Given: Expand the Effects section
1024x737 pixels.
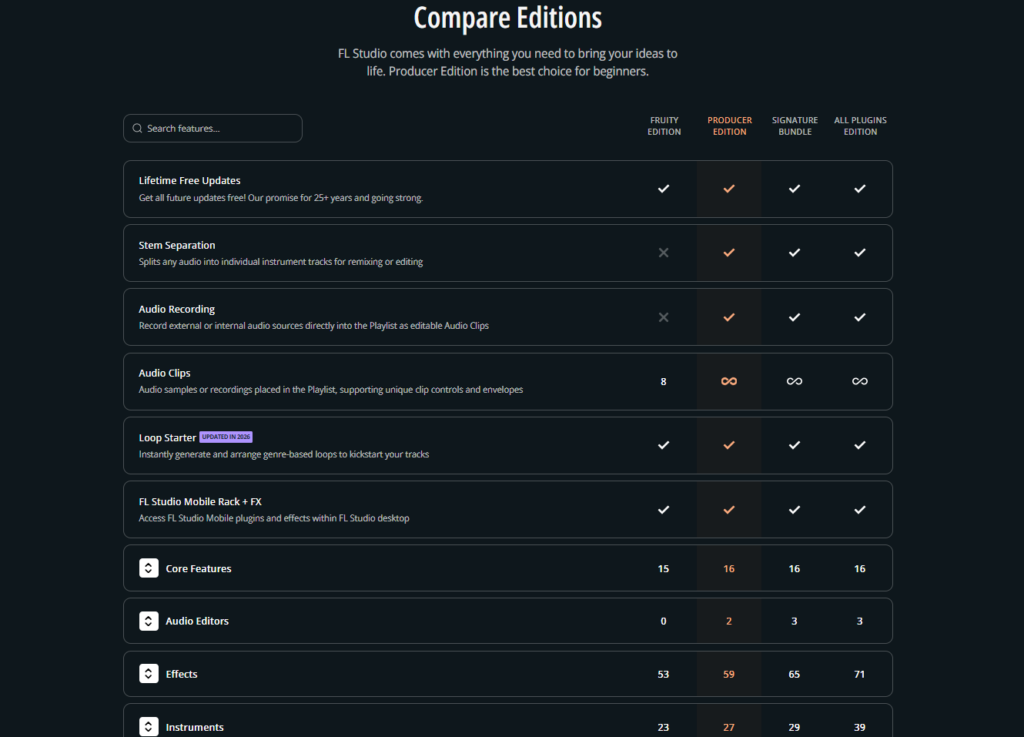Looking at the screenshot, I should pyautogui.click(x=149, y=674).
